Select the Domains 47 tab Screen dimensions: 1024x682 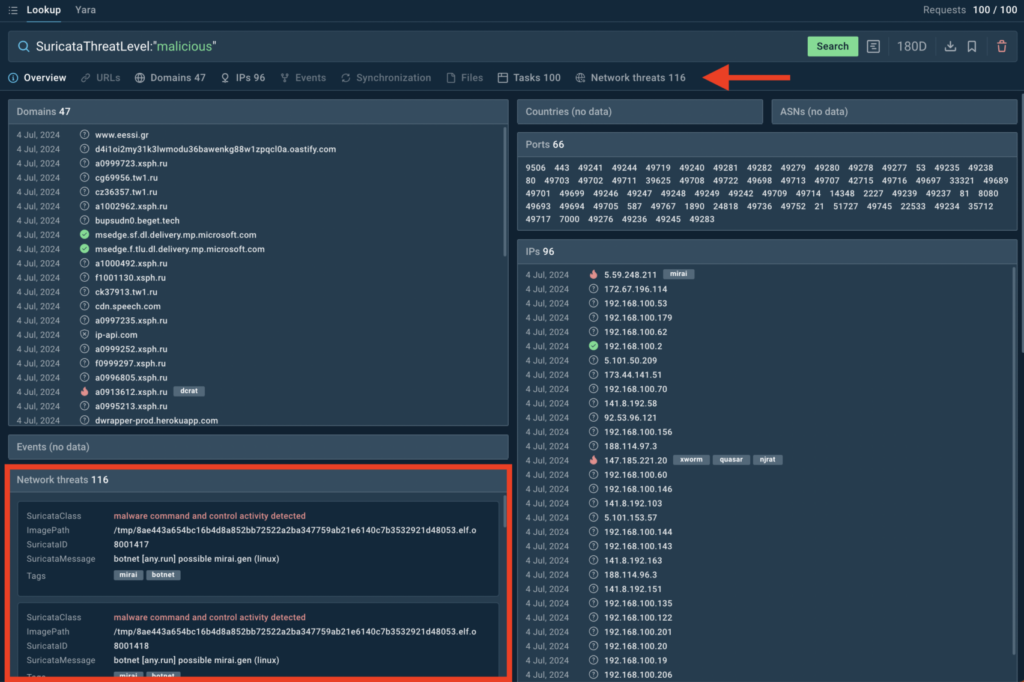pyautogui.click(x=170, y=78)
